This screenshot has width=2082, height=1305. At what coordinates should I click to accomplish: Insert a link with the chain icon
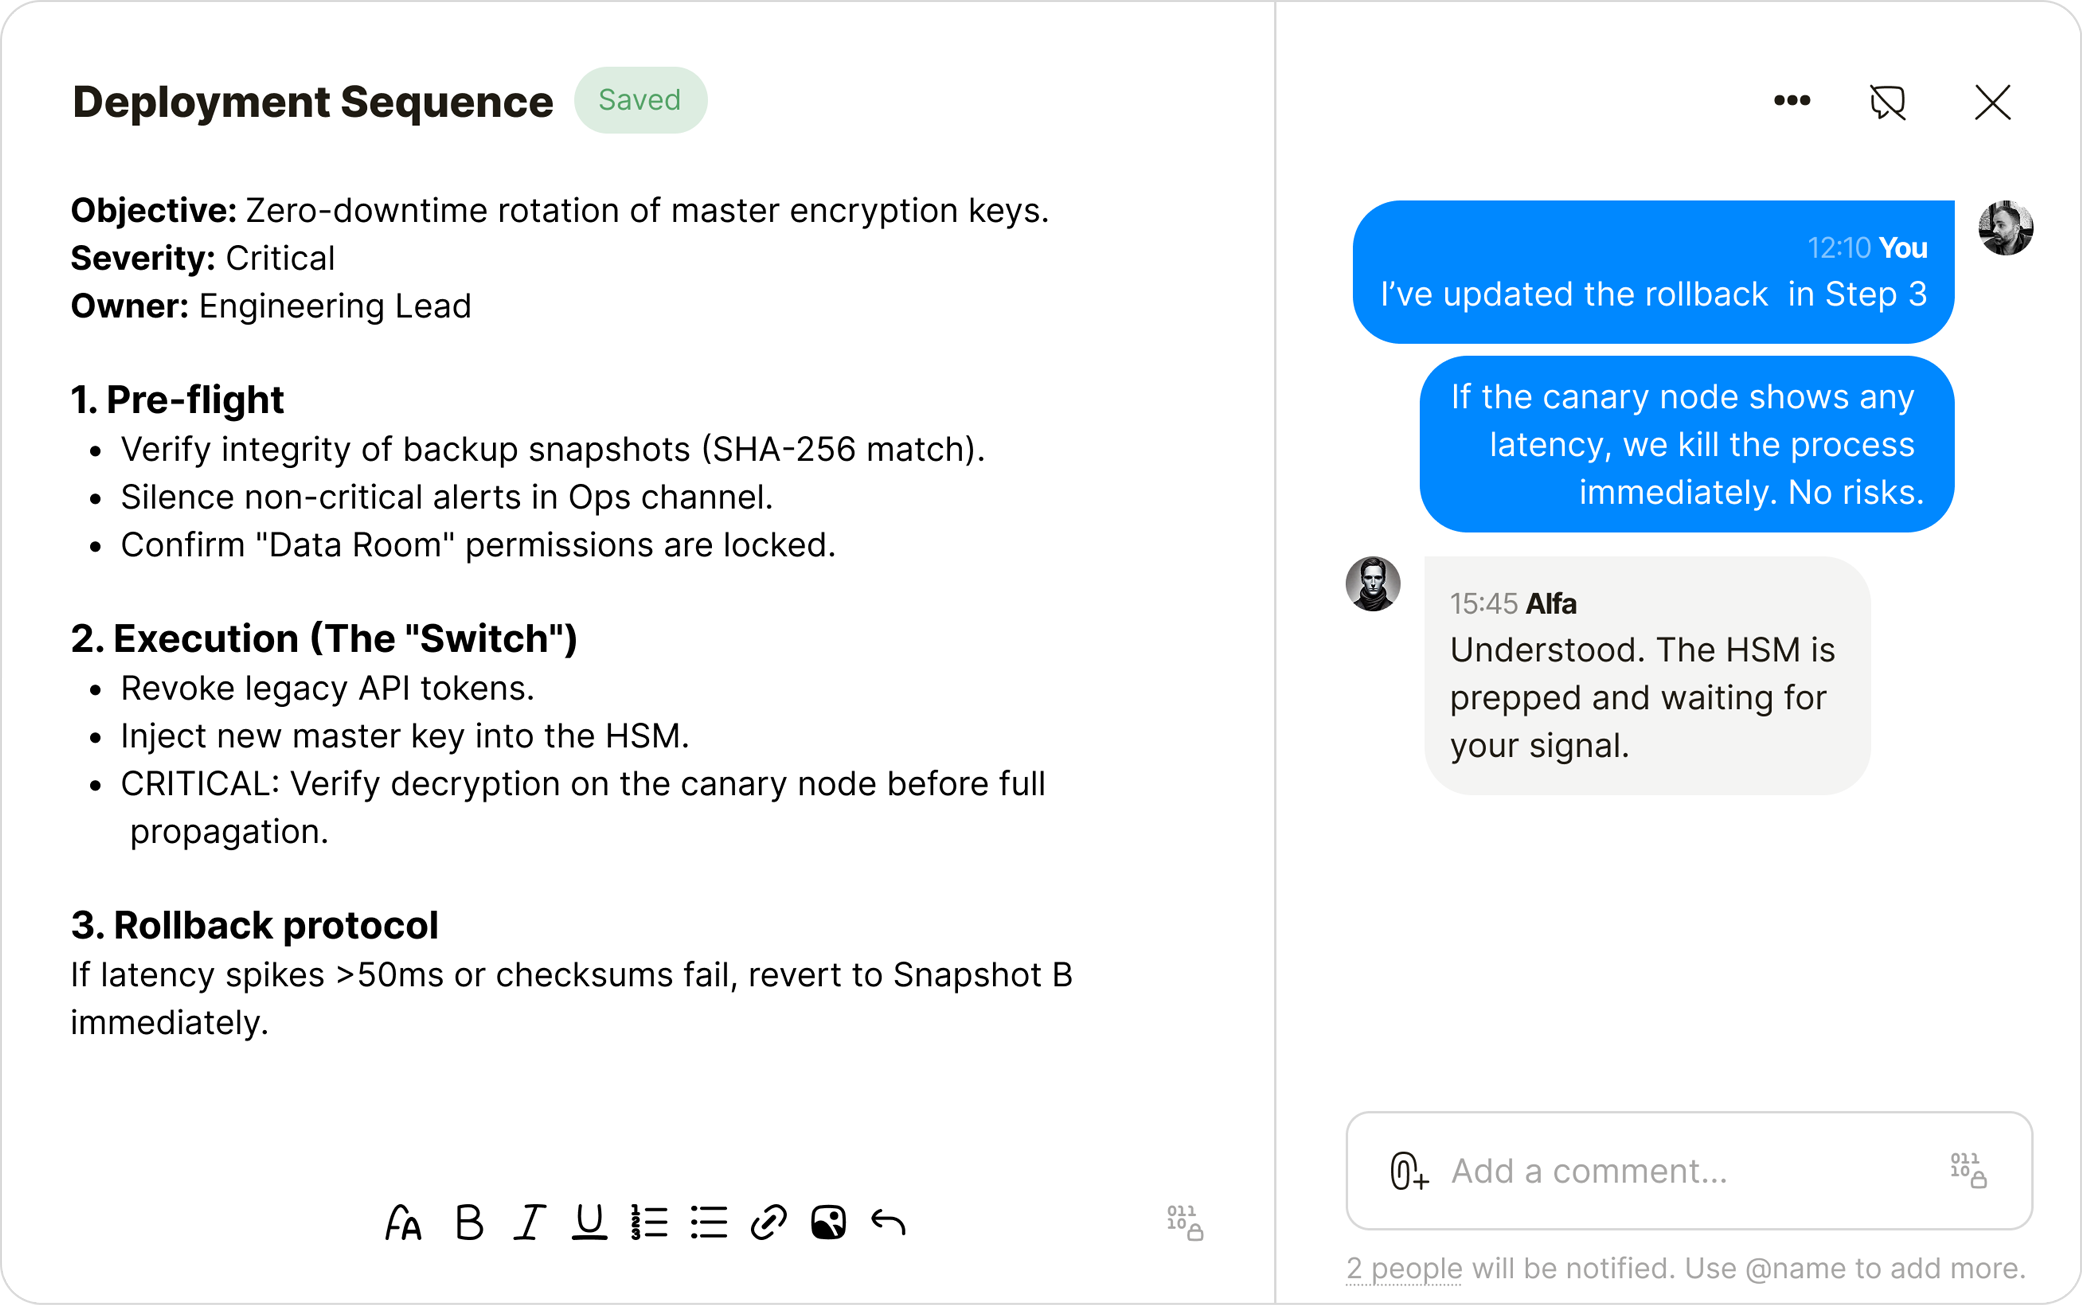(x=769, y=1222)
